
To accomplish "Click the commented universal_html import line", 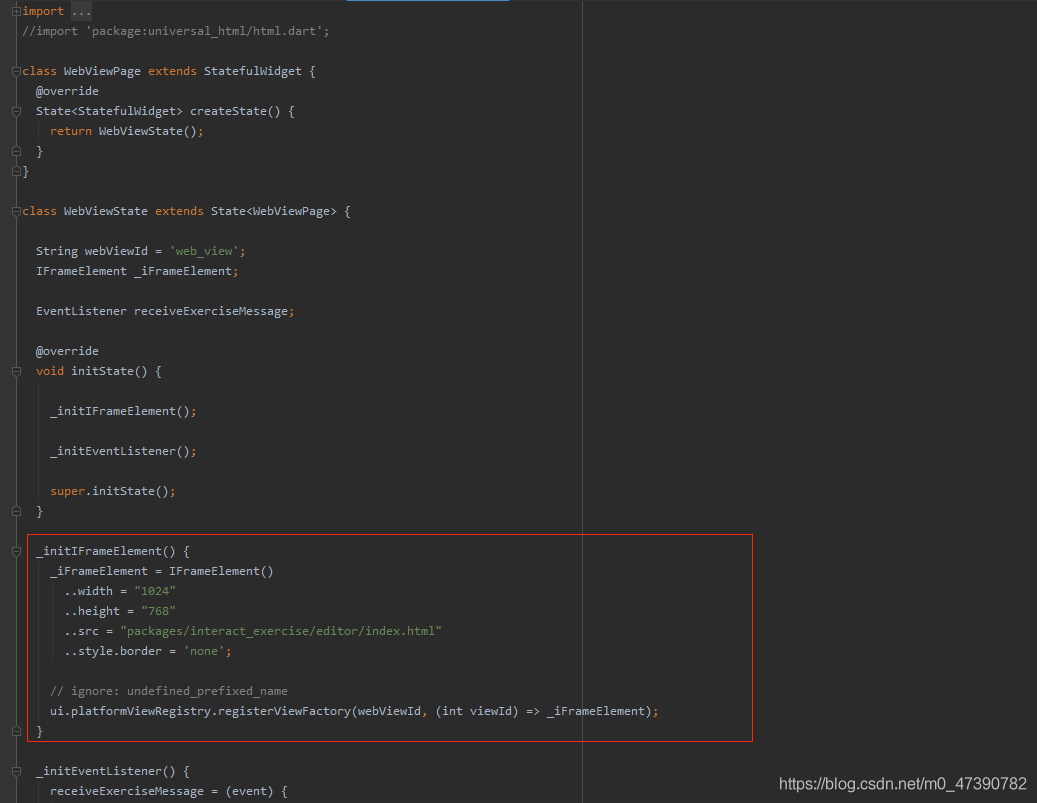I will (x=176, y=31).
